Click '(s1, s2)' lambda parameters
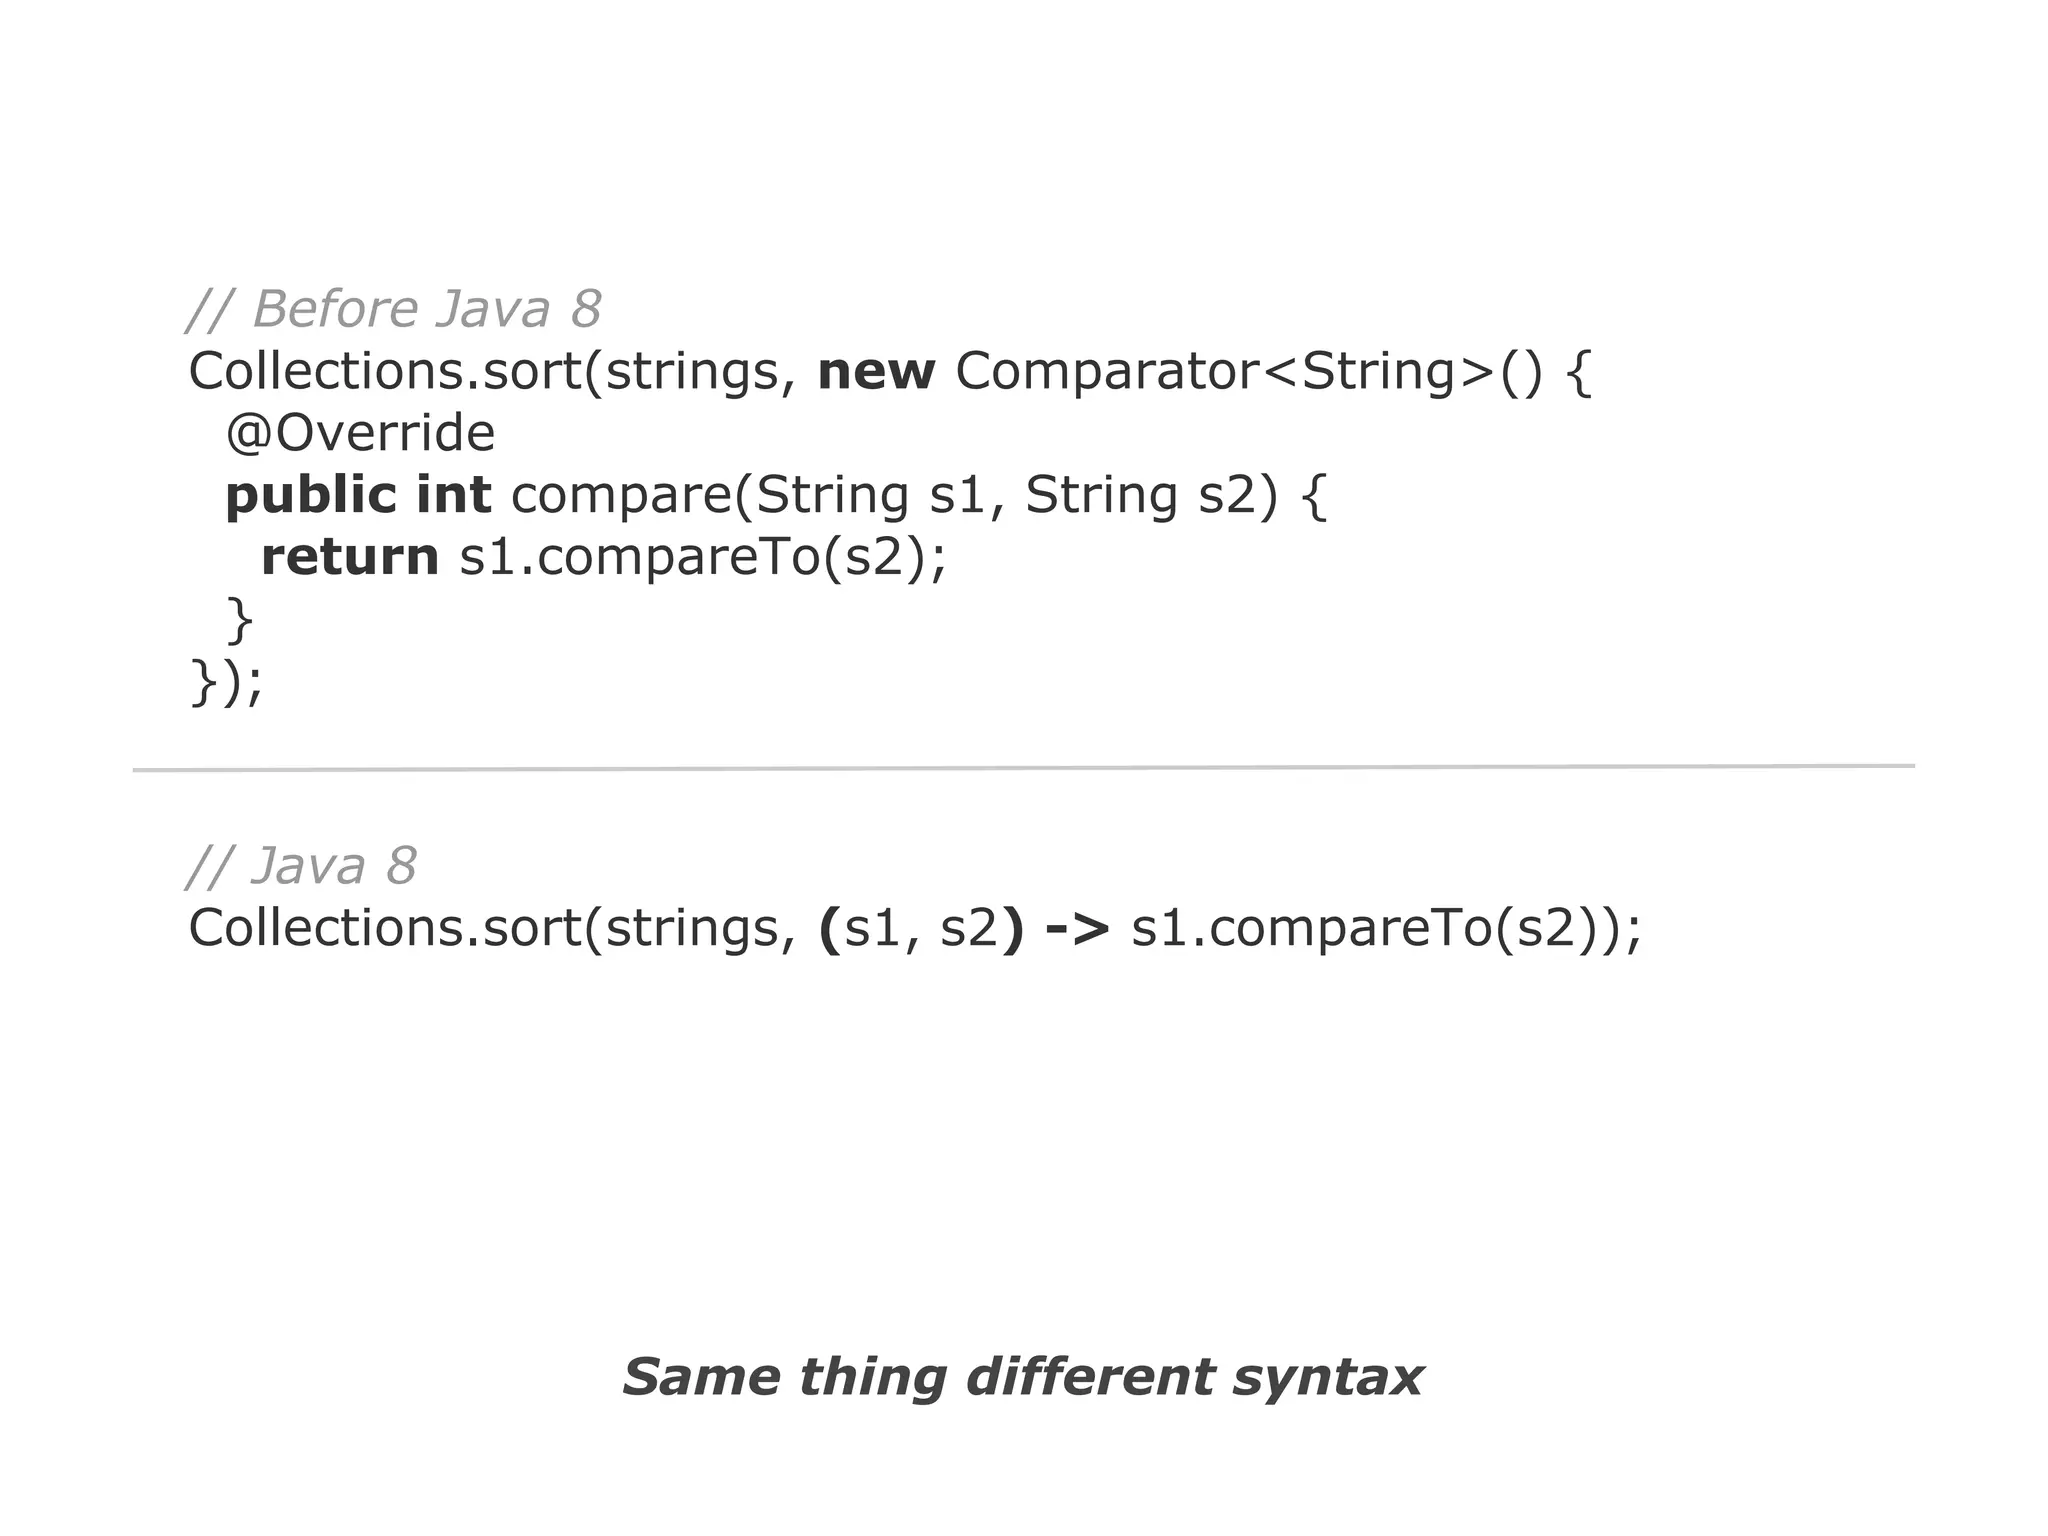This screenshot has height=1536, width=2048. [920, 928]
